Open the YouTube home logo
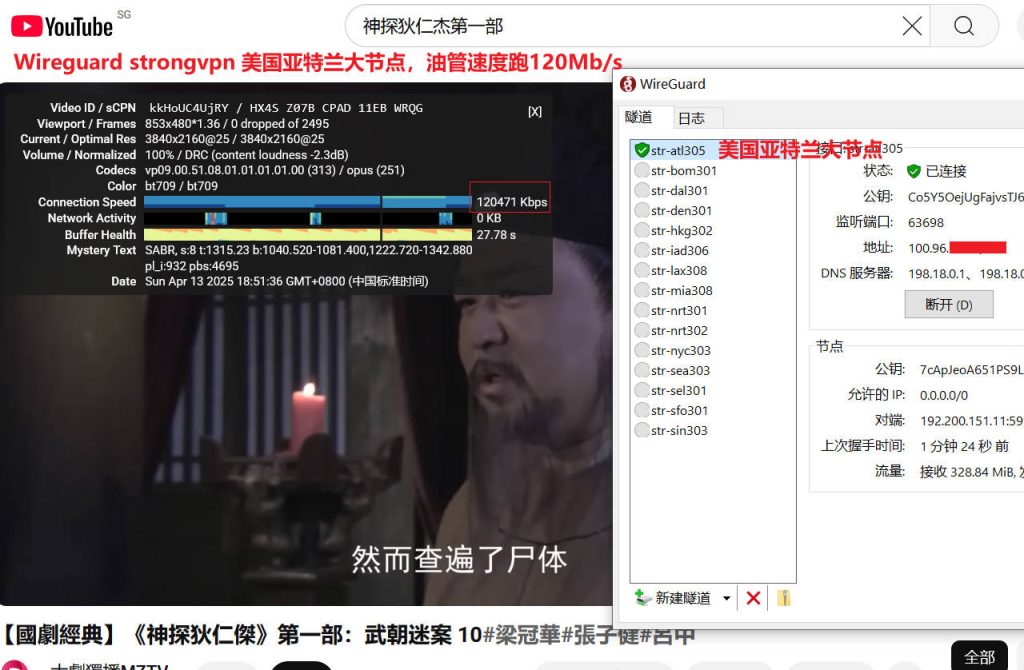Image resolution: width=1024 pixels, height=670 pixels. click(x=62, y=26)
